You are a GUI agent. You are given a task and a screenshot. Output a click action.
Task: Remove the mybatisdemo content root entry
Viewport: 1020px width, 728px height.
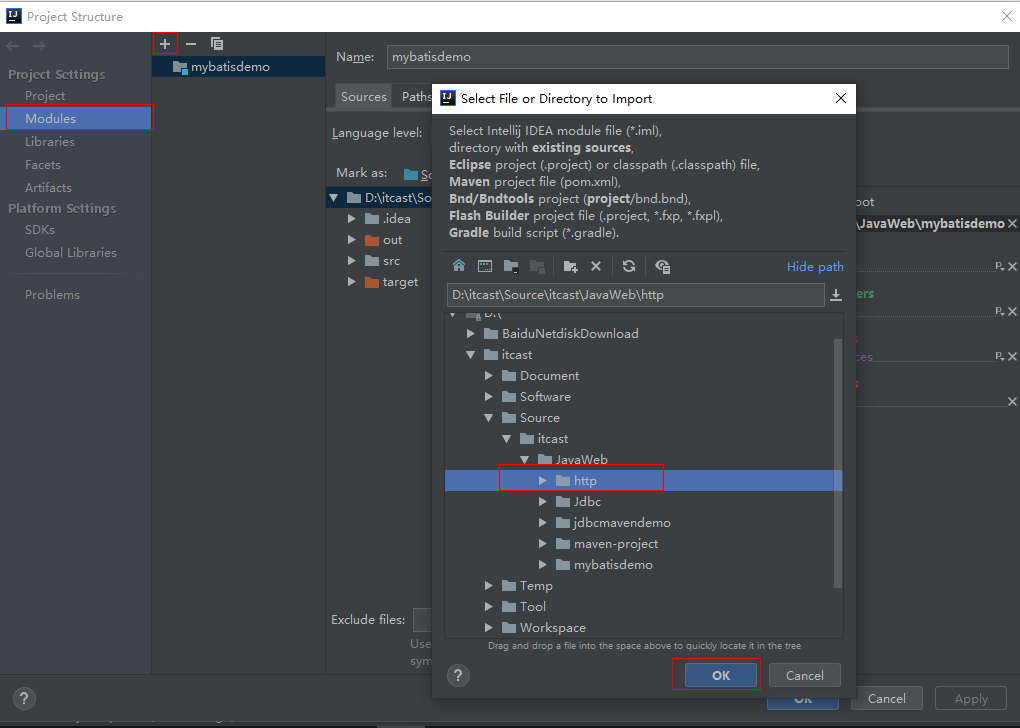[x=1012, y=224]
